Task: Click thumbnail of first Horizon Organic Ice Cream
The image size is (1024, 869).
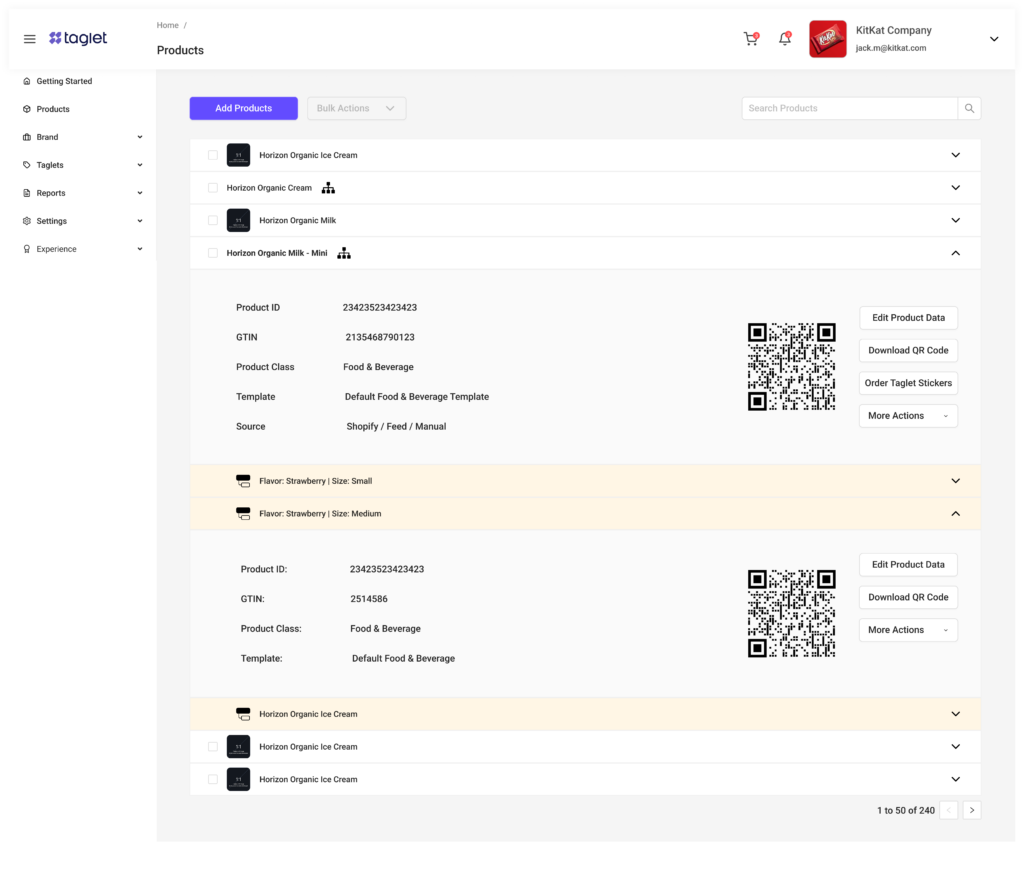Action: point(238,155)
